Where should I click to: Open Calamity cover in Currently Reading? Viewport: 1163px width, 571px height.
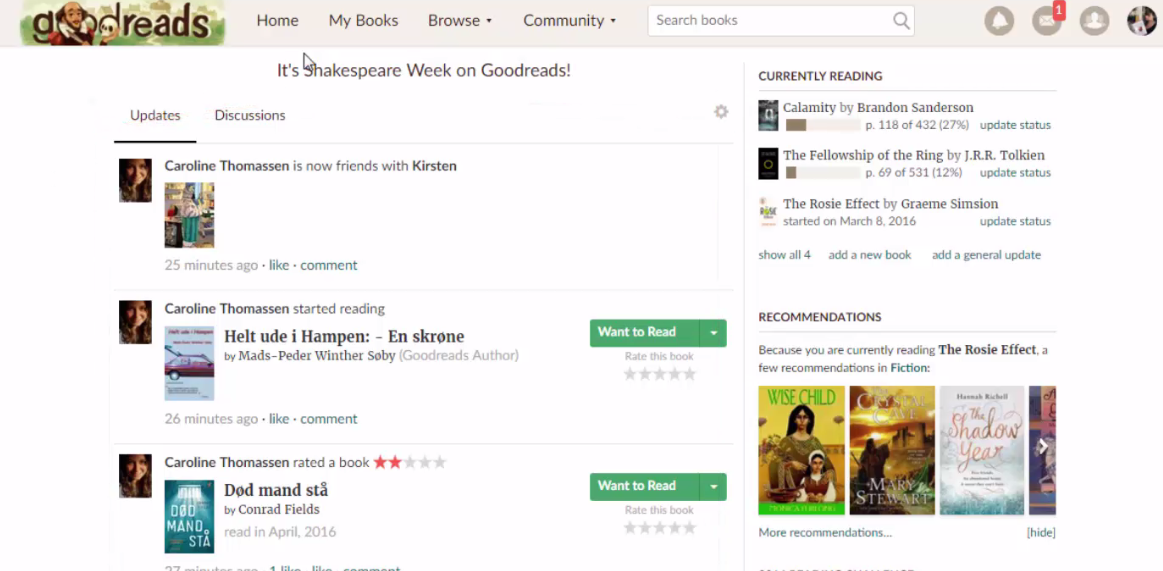click(768, 116)
